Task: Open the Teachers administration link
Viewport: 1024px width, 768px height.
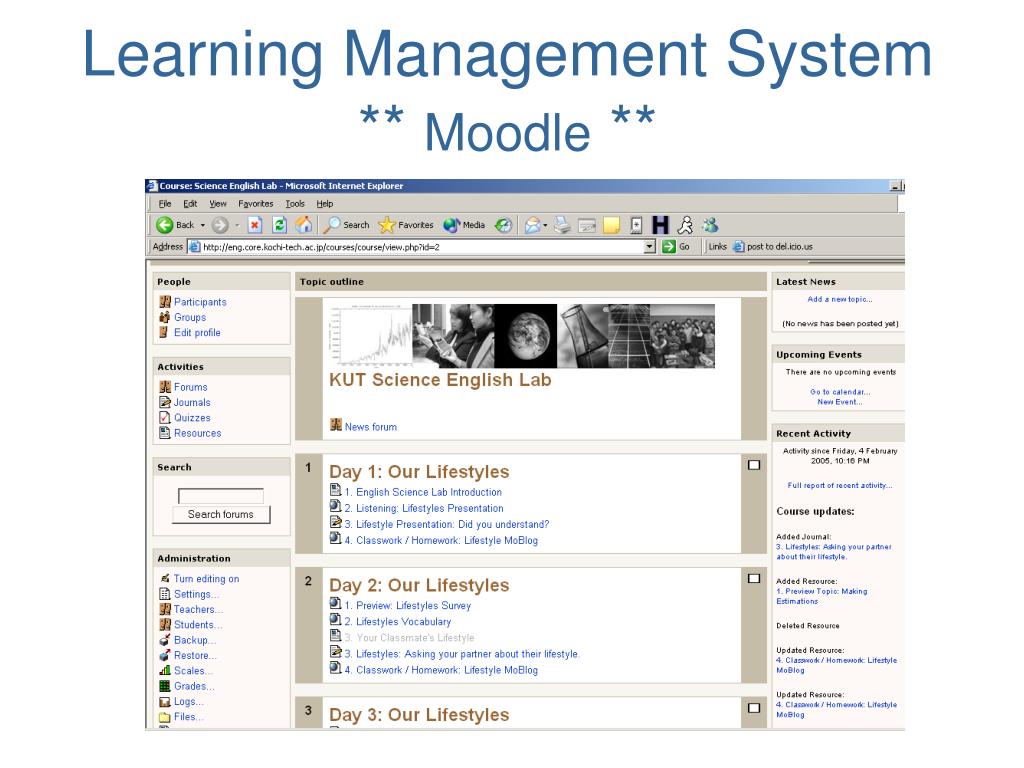Action: click(198, 609)
